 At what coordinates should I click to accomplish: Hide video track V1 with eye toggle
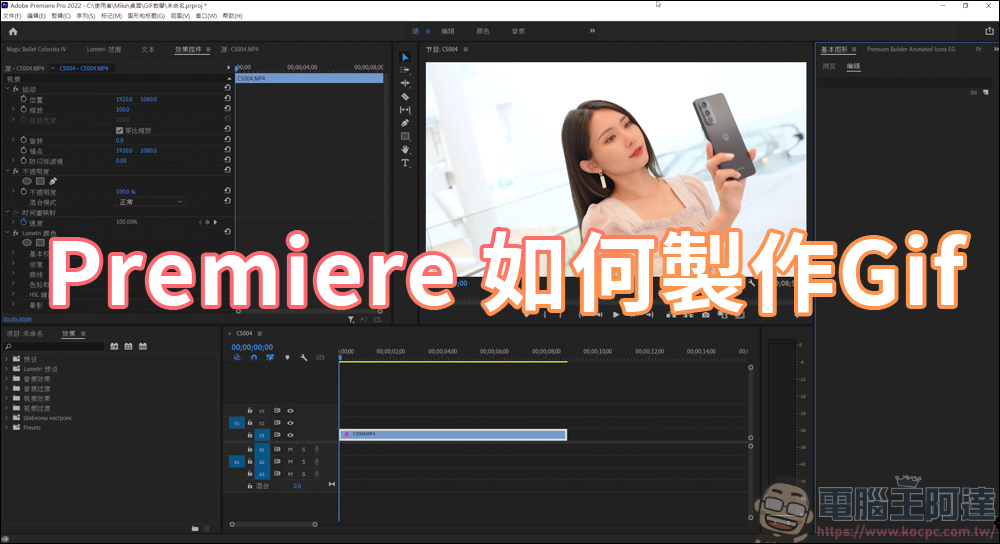290,435
